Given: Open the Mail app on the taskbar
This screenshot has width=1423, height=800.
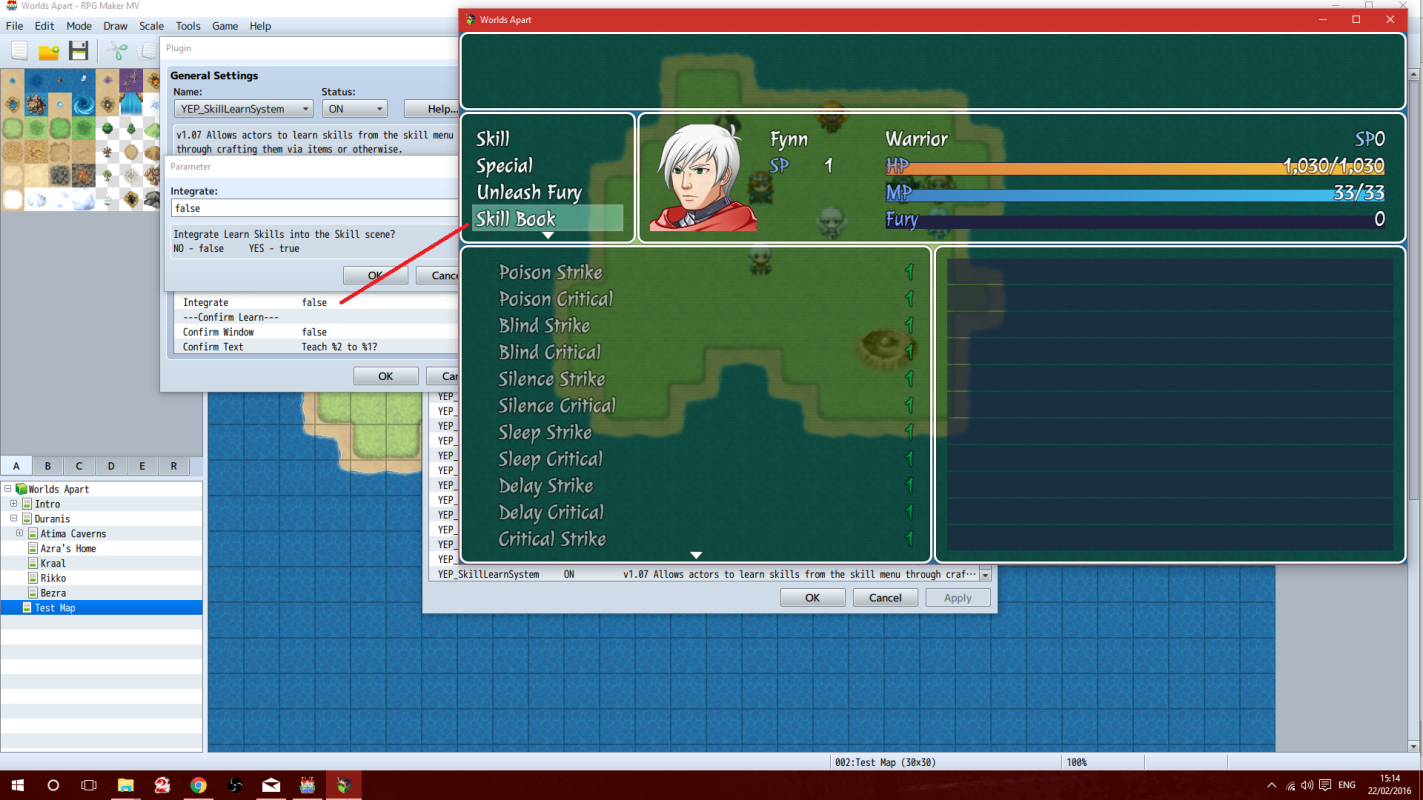Looking at the screenshot, I should click(271, 785).
